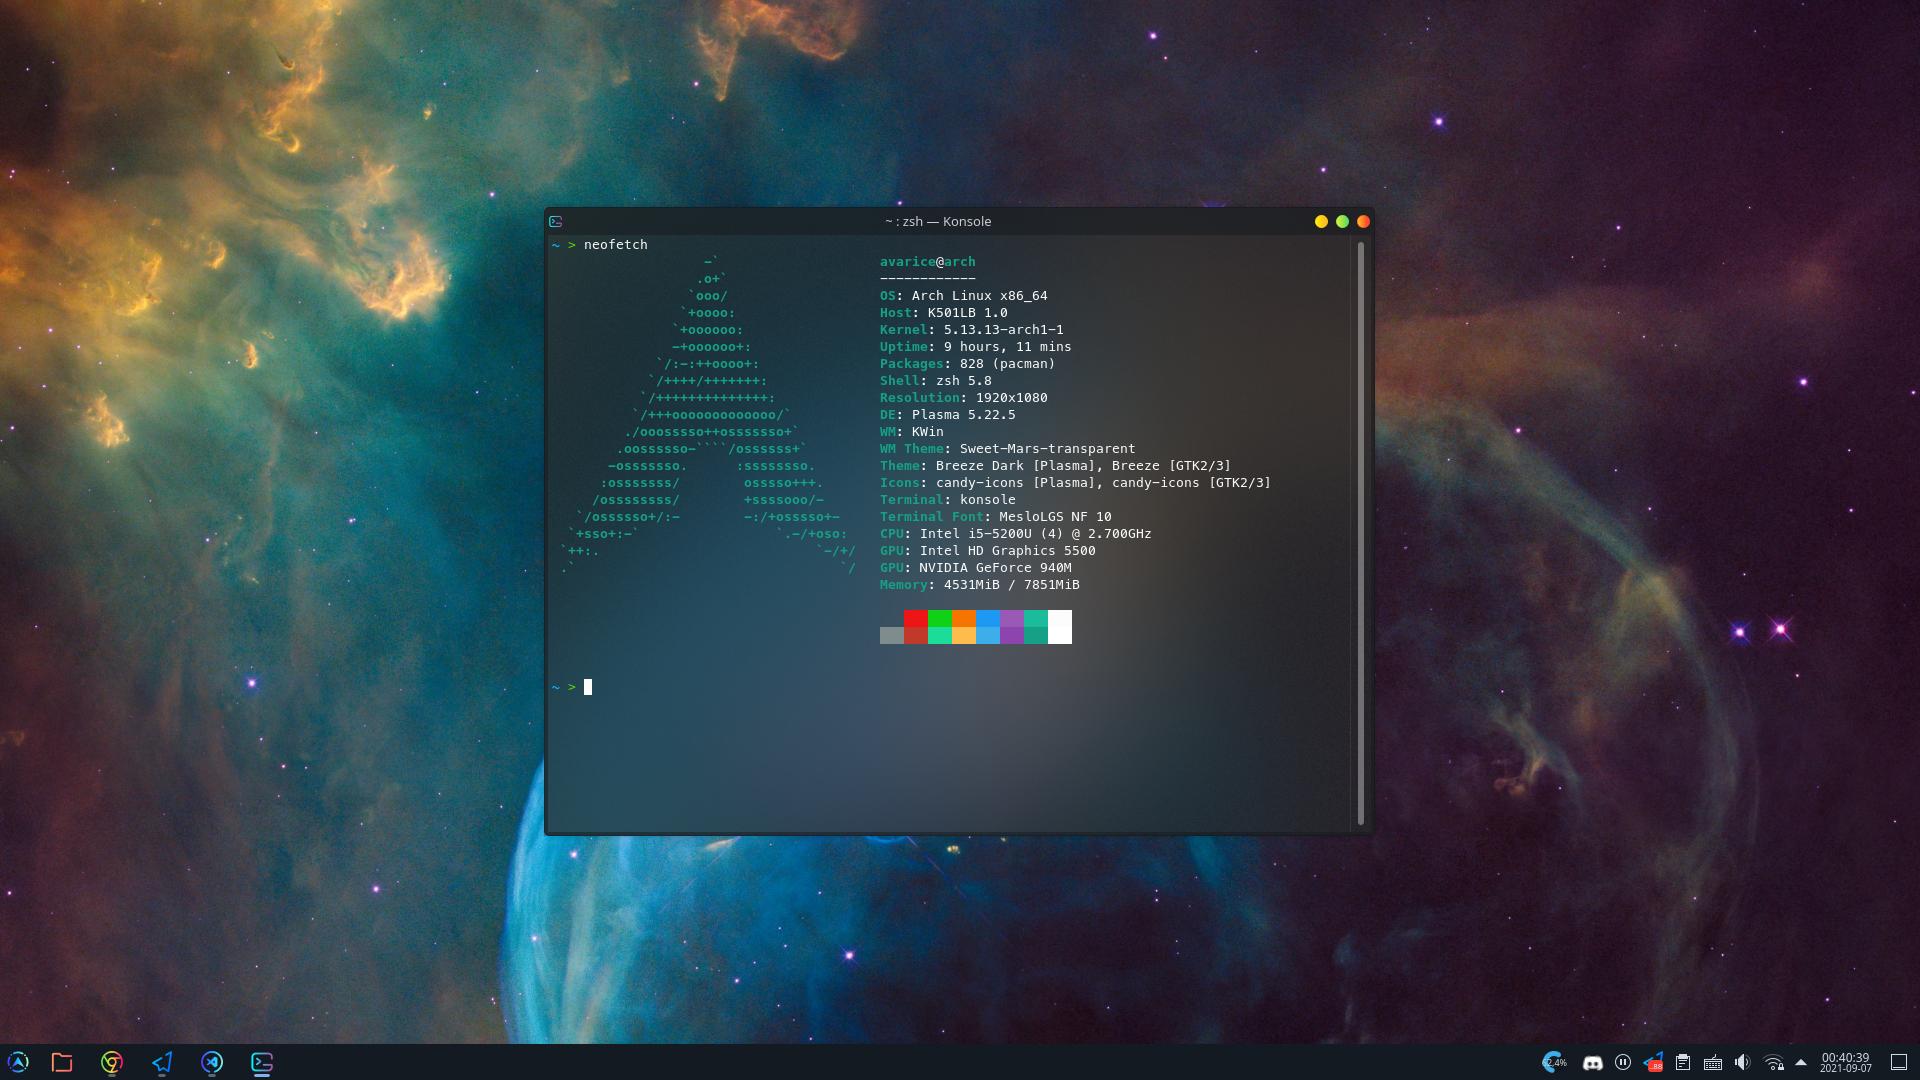This screenshot has height=1080, width=1920.
Task: Click the Konsole vertical scrollbar
Action: (x=1361, y=534)
